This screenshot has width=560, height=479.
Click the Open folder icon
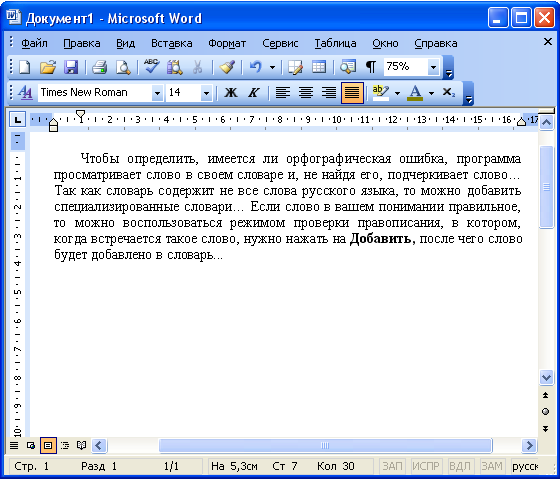[48, 67]
